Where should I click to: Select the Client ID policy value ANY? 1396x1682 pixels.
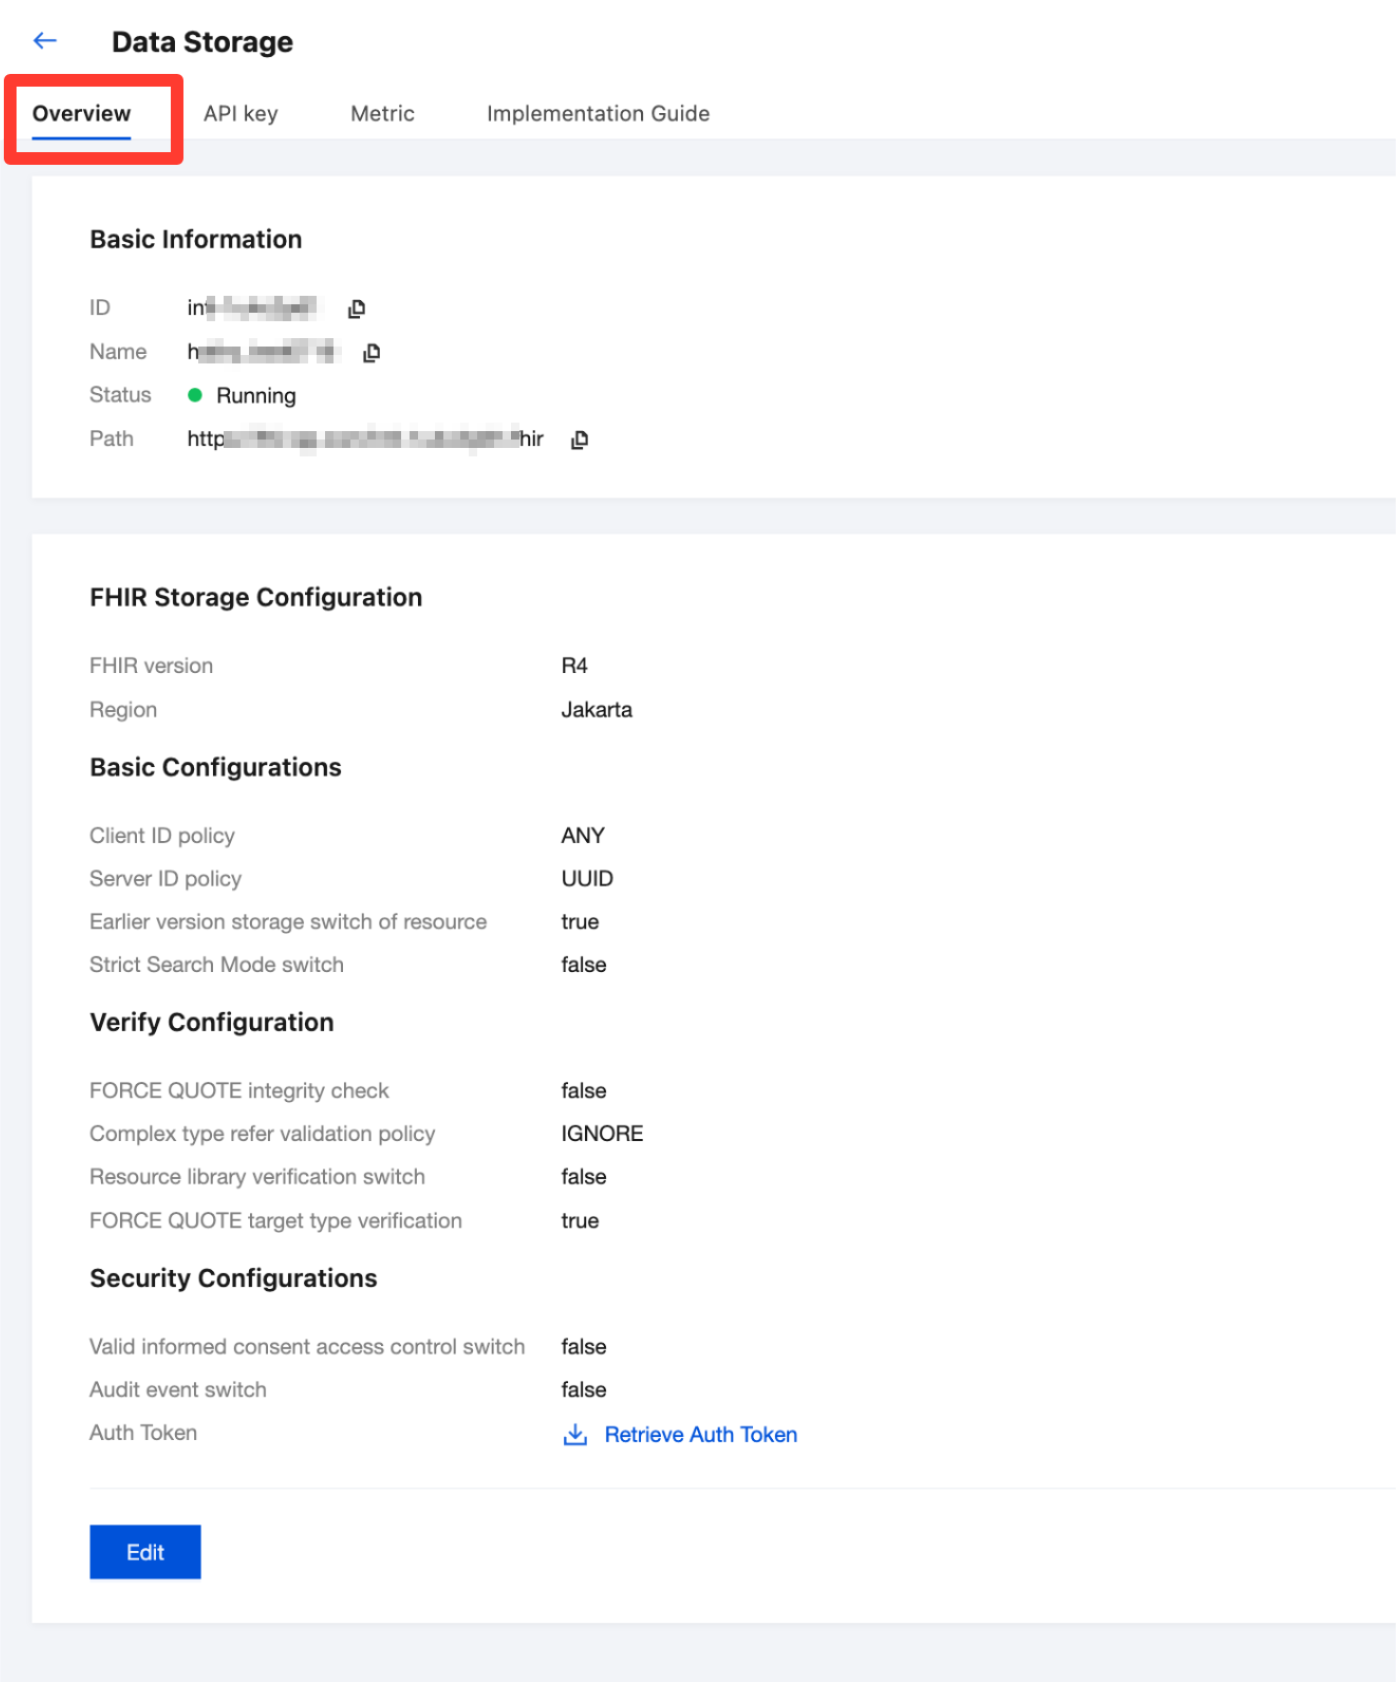point(583,836)
